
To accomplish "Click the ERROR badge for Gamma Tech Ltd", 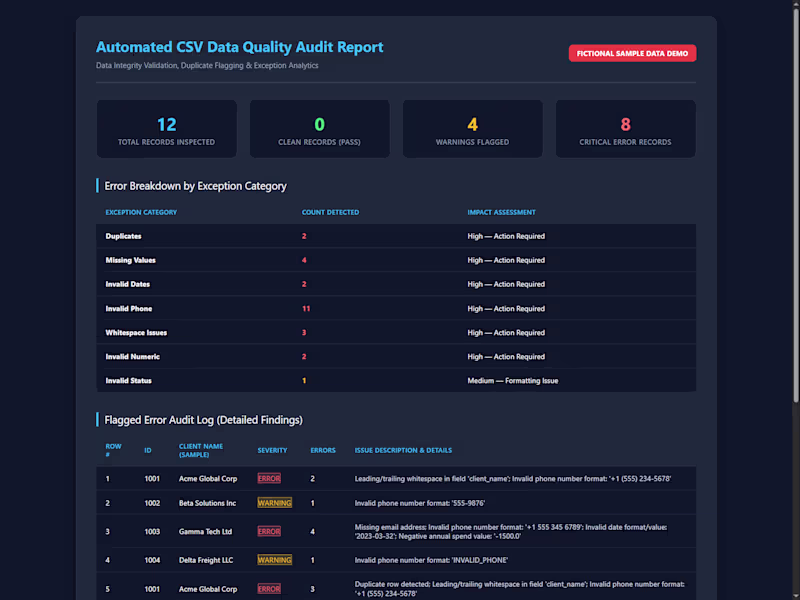I will point(269,532).
